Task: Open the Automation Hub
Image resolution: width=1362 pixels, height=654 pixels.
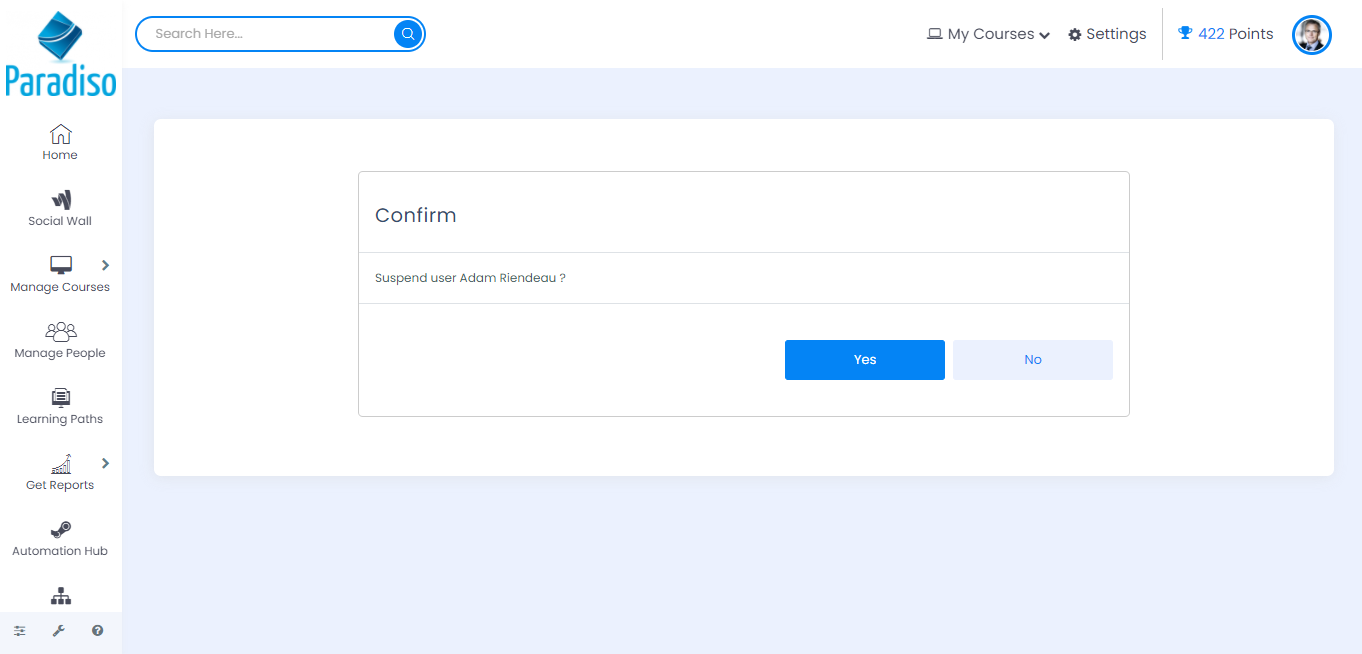Action: [60, 538]
